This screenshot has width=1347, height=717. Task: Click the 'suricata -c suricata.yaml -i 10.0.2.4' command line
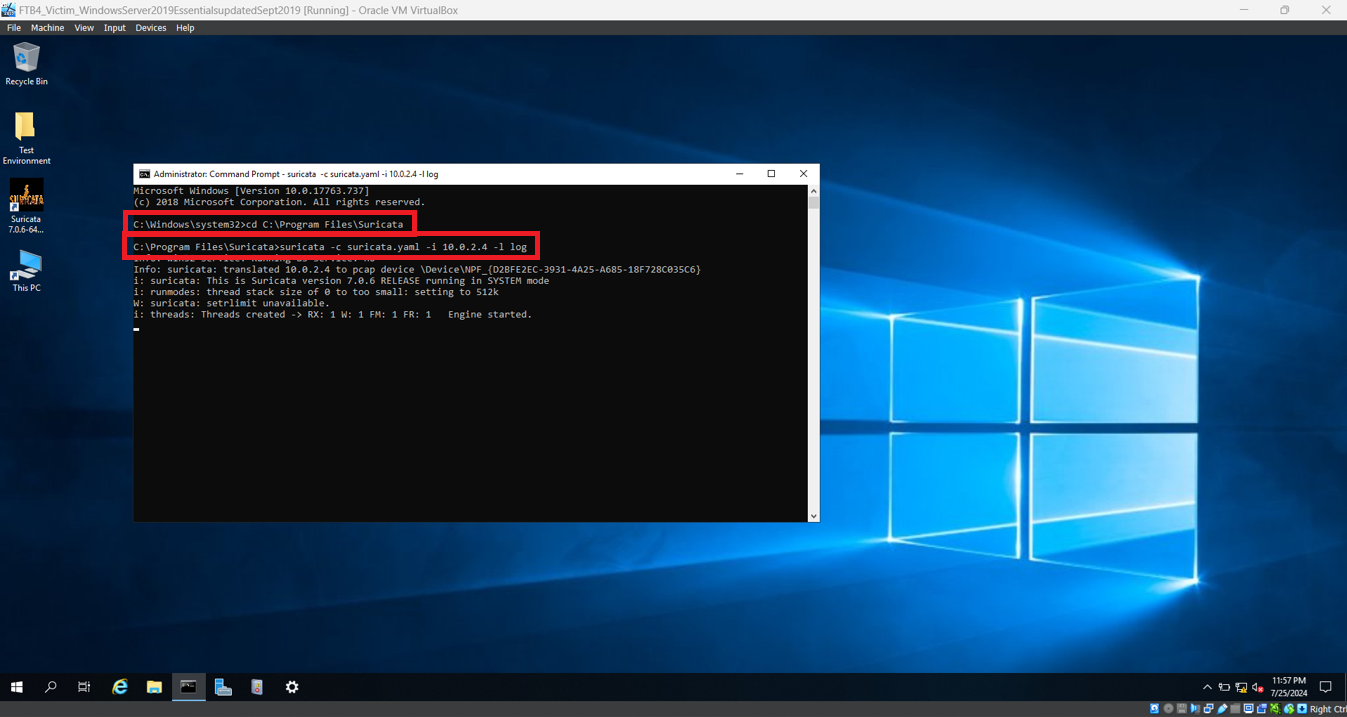tap(330, 247)
